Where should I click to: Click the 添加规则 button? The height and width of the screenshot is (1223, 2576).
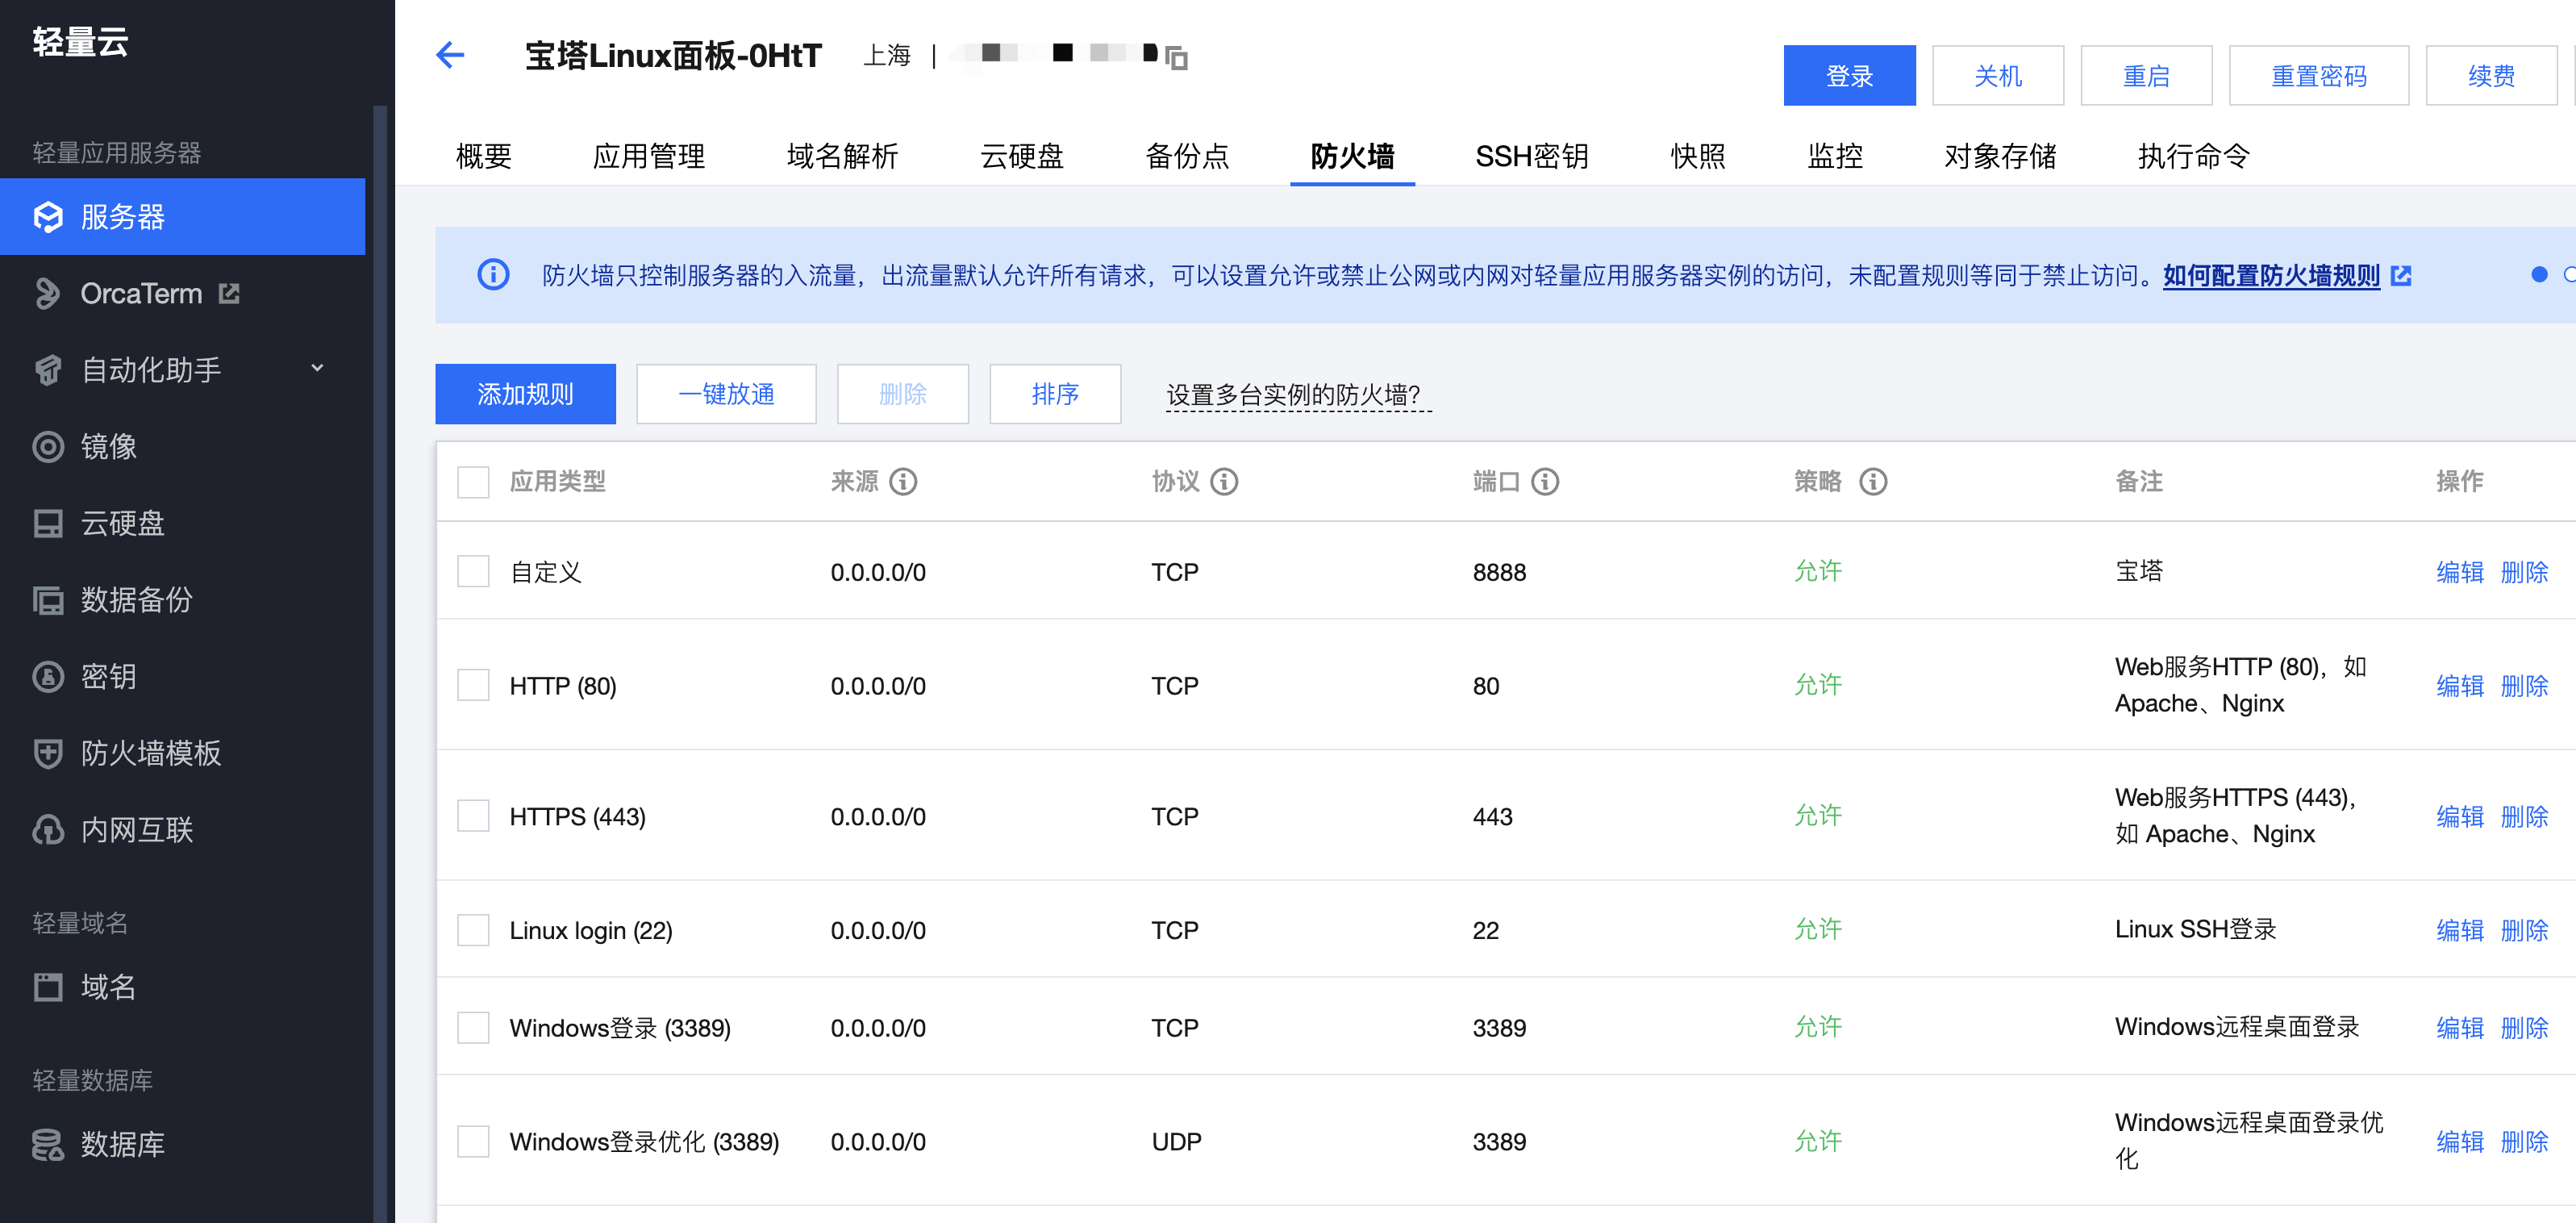point(525,394)
